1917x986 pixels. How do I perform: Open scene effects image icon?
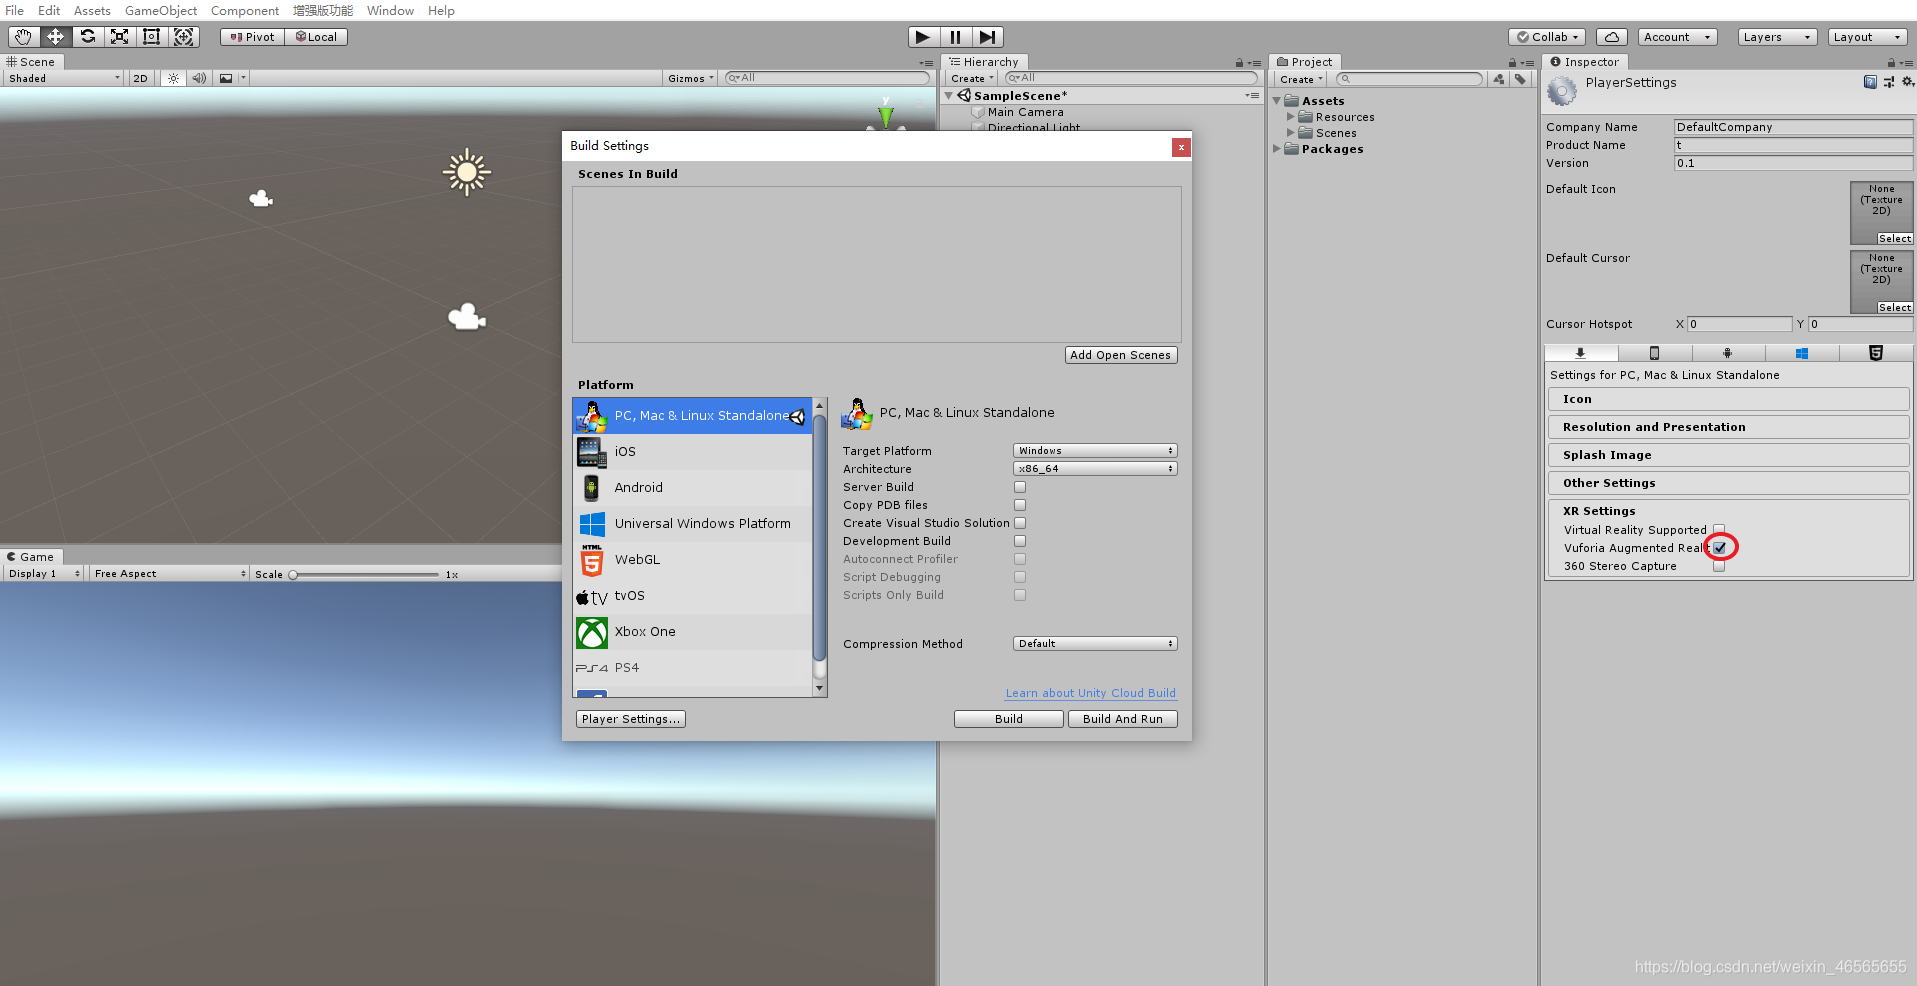[226, 78]
